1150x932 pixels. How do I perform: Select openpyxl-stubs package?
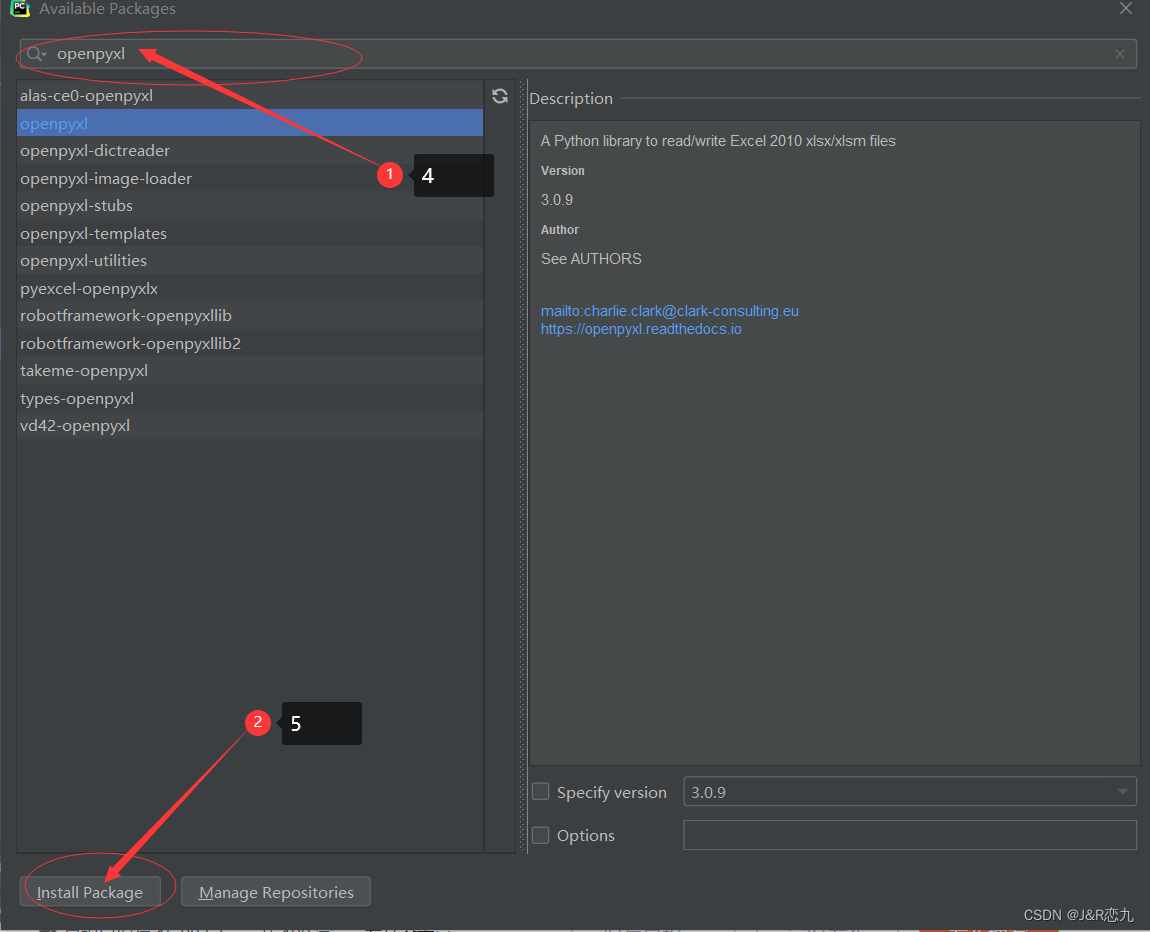pos(250,205)
